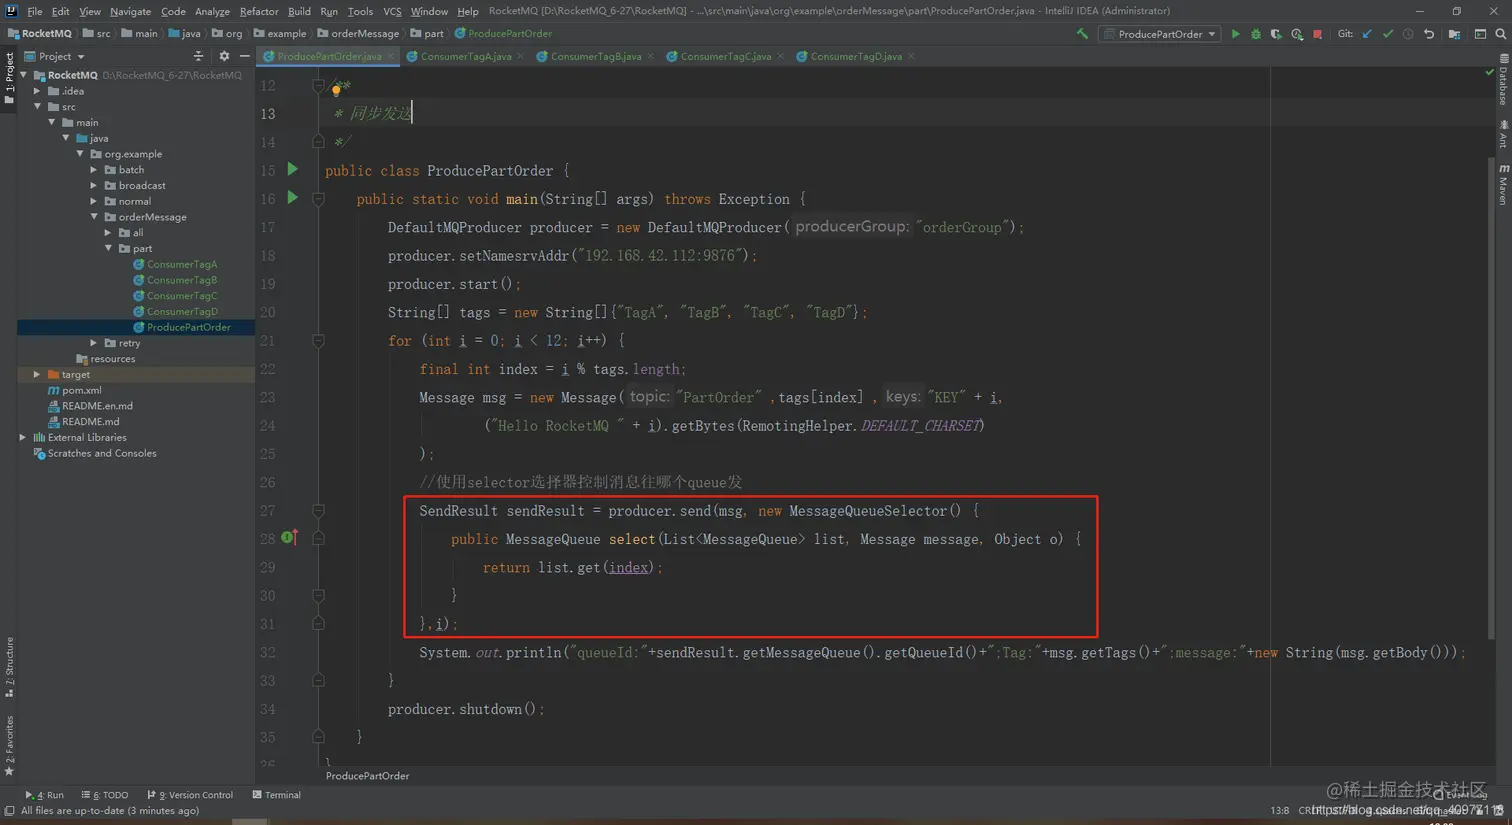The image size is (1512, 825).
Task: Click the ProducePartOrder breadcrumb below the editor
Action: point(367,776)
